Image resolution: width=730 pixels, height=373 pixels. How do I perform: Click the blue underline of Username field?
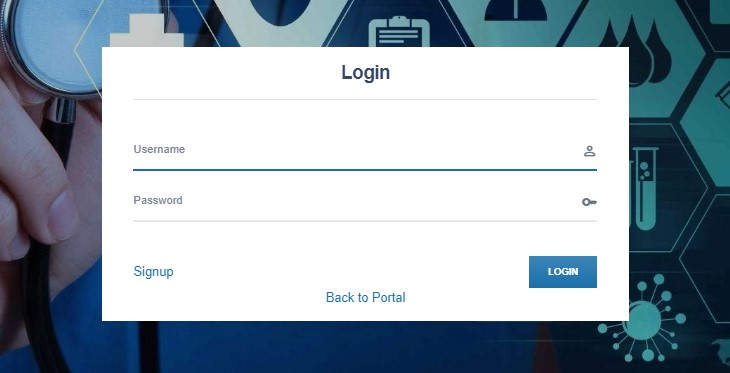pos(365,170)
